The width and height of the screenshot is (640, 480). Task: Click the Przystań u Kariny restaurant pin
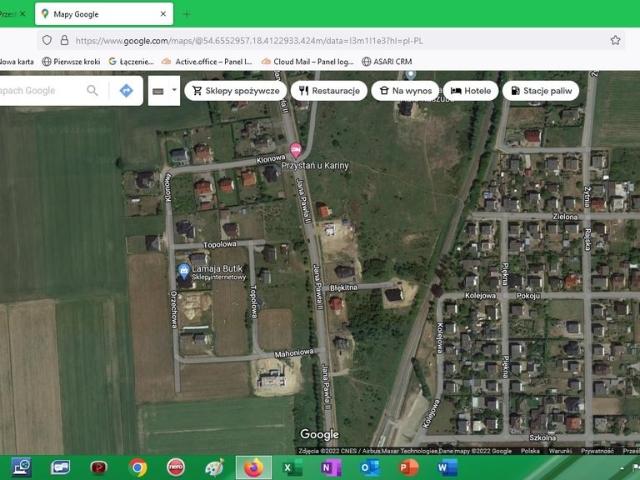[x=294, y=149]
